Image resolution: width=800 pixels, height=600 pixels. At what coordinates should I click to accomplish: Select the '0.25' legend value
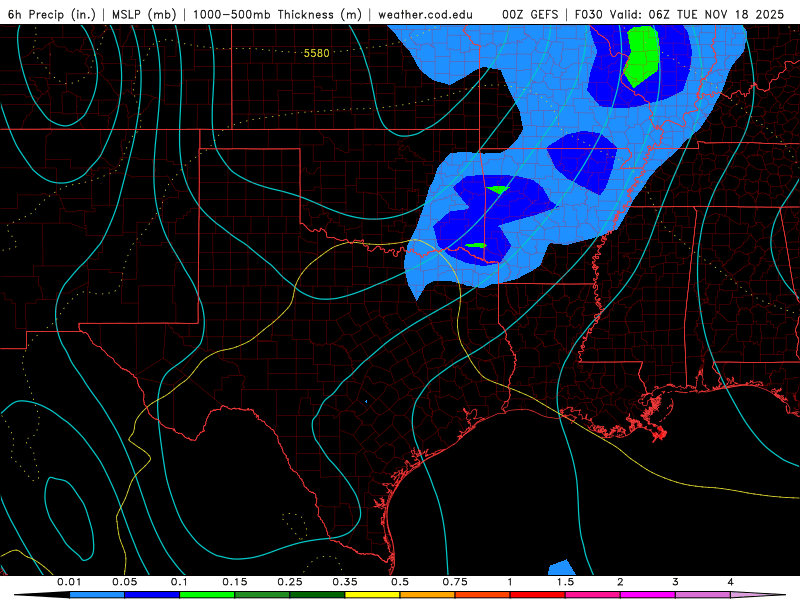290,582
